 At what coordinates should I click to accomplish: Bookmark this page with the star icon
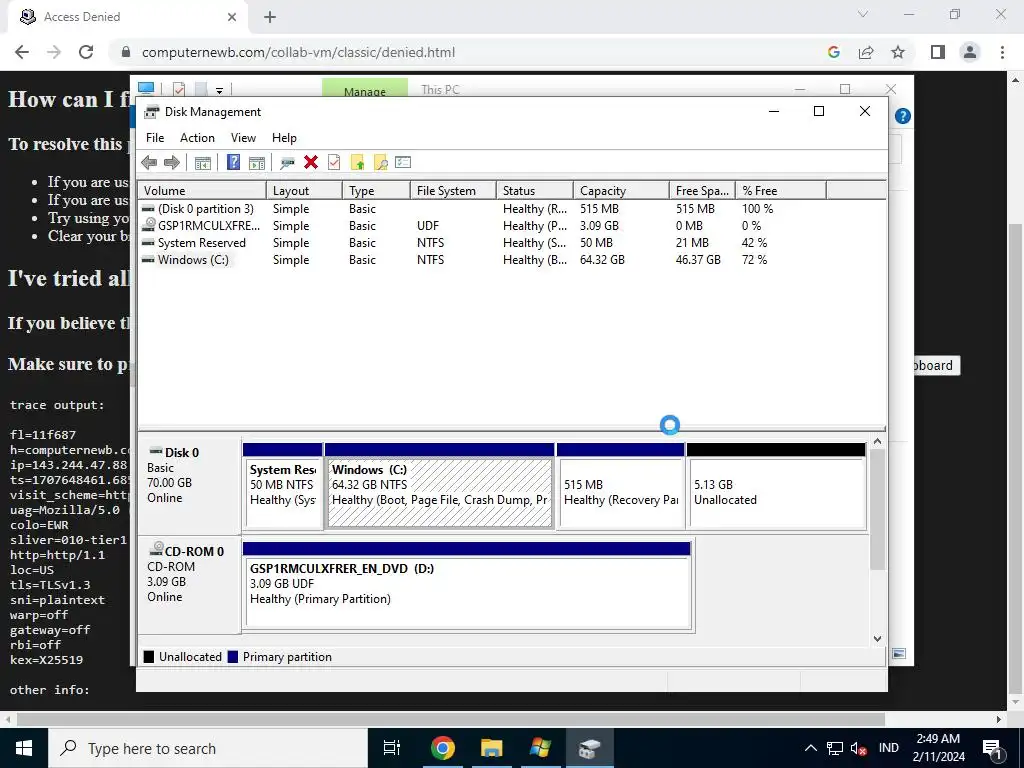[898, 52]
